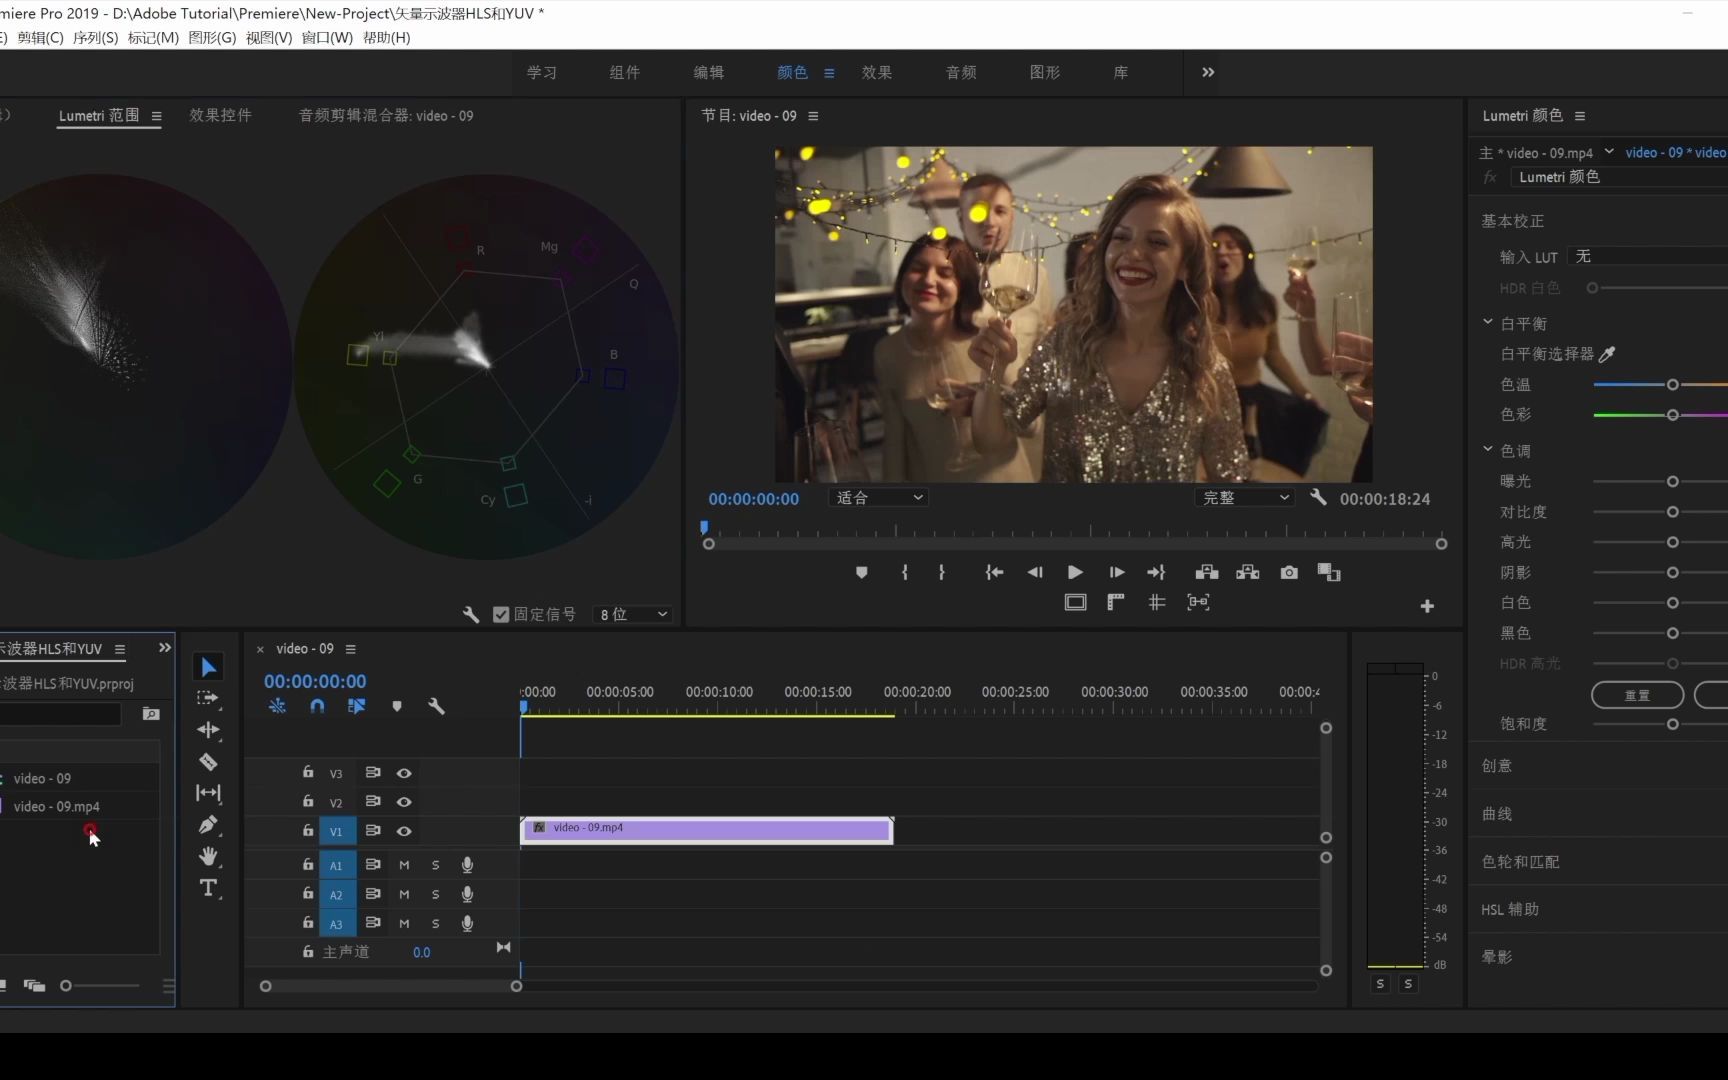Export frame with the camera icon
This screenshot has width=1728, height=1080.
1289,573
